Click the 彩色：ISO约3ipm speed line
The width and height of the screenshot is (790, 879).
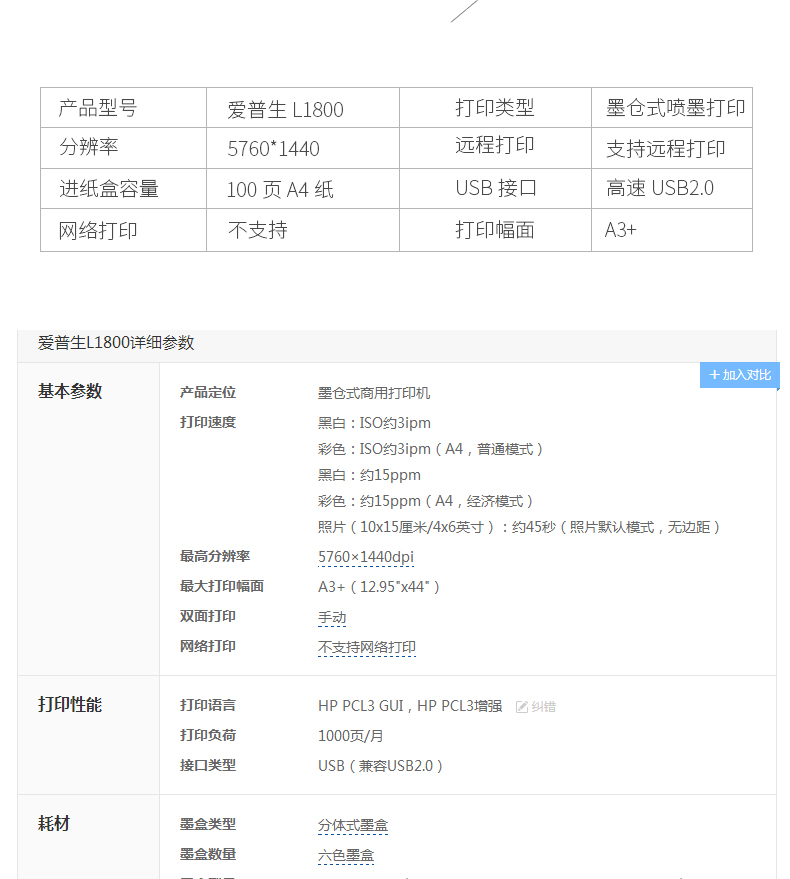pyautogui.click(x=431, y=450)
